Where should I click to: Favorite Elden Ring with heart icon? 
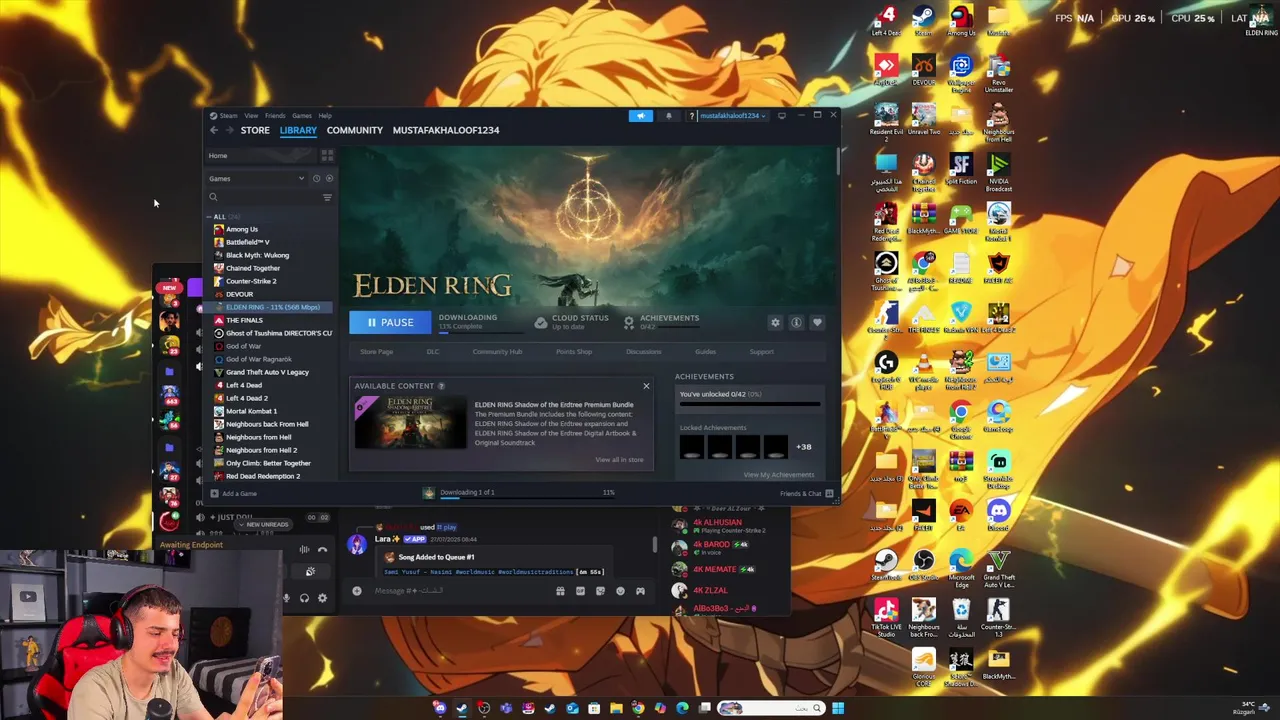[817, 322]
